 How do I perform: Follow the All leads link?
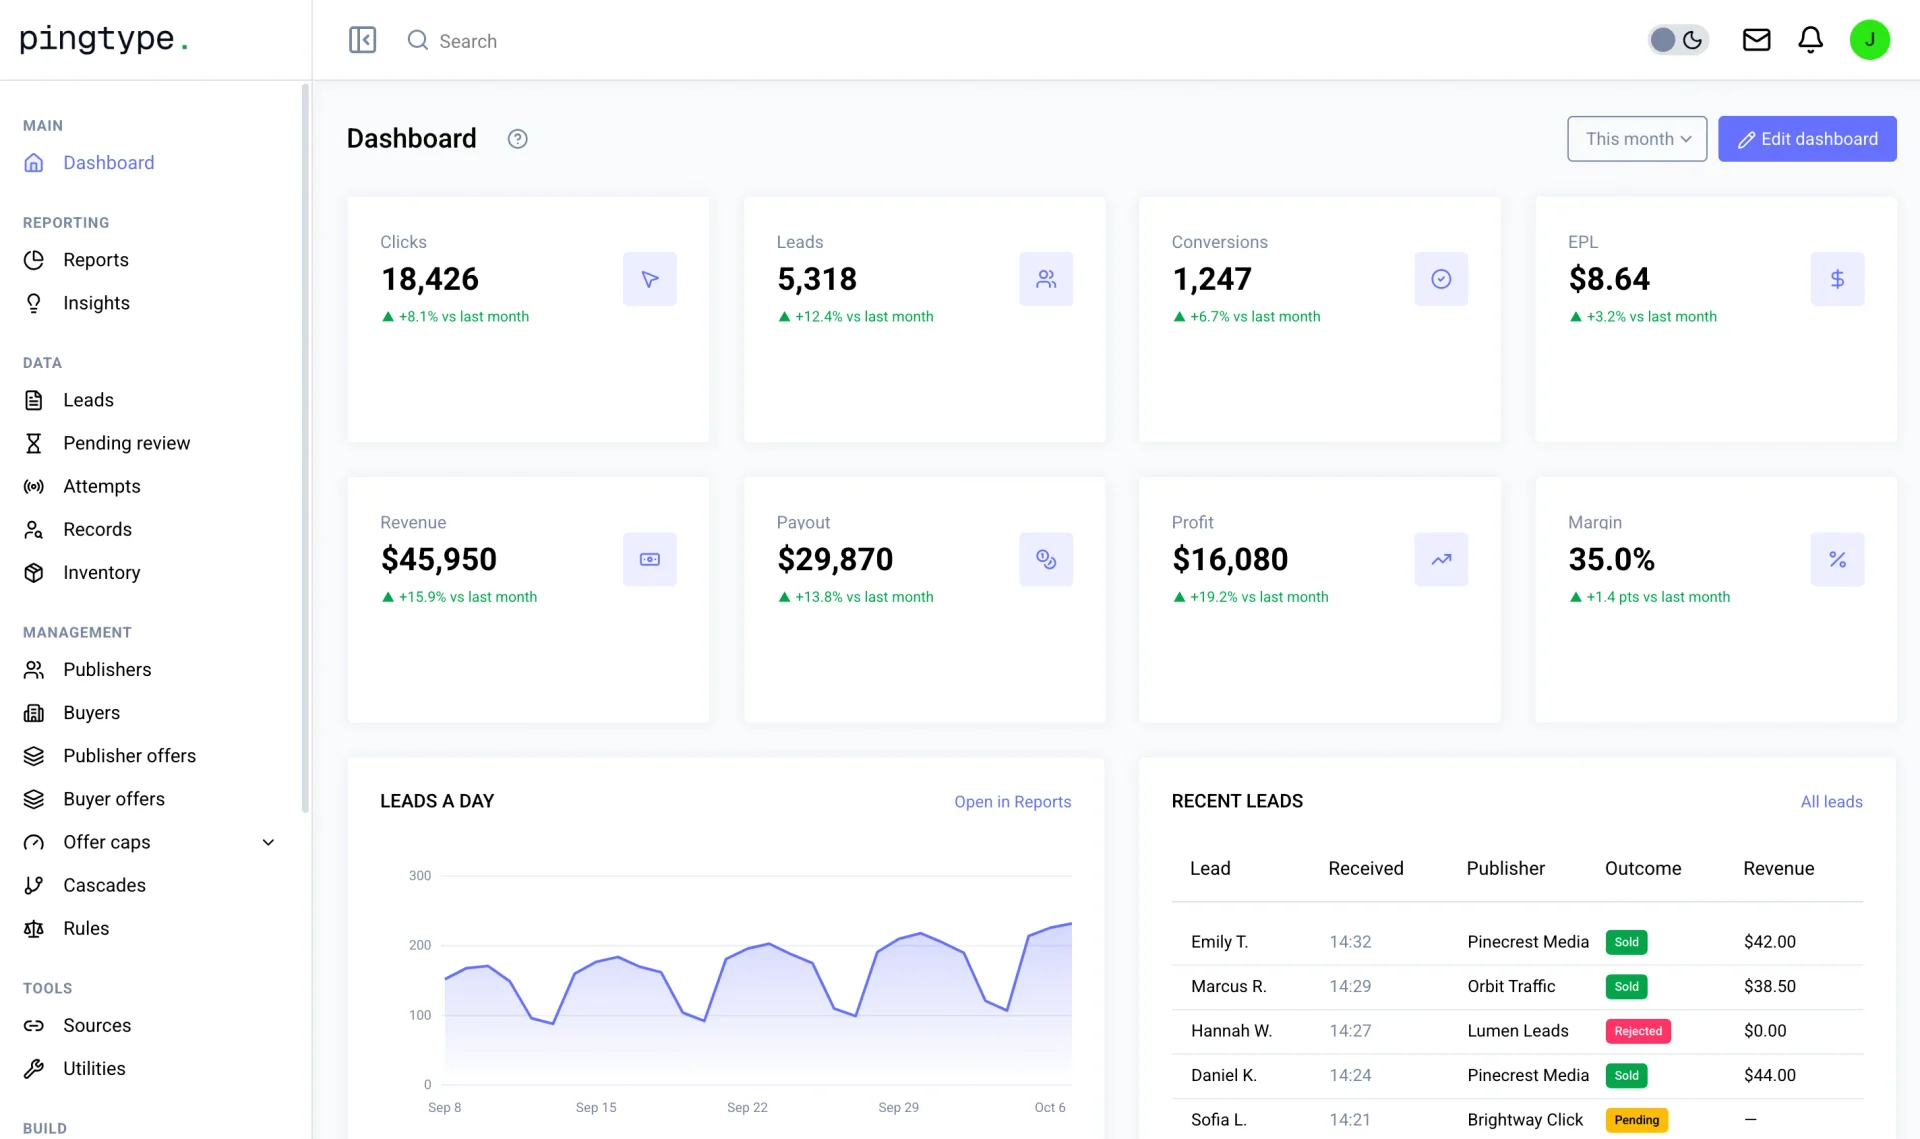[x=1831, y=802]
